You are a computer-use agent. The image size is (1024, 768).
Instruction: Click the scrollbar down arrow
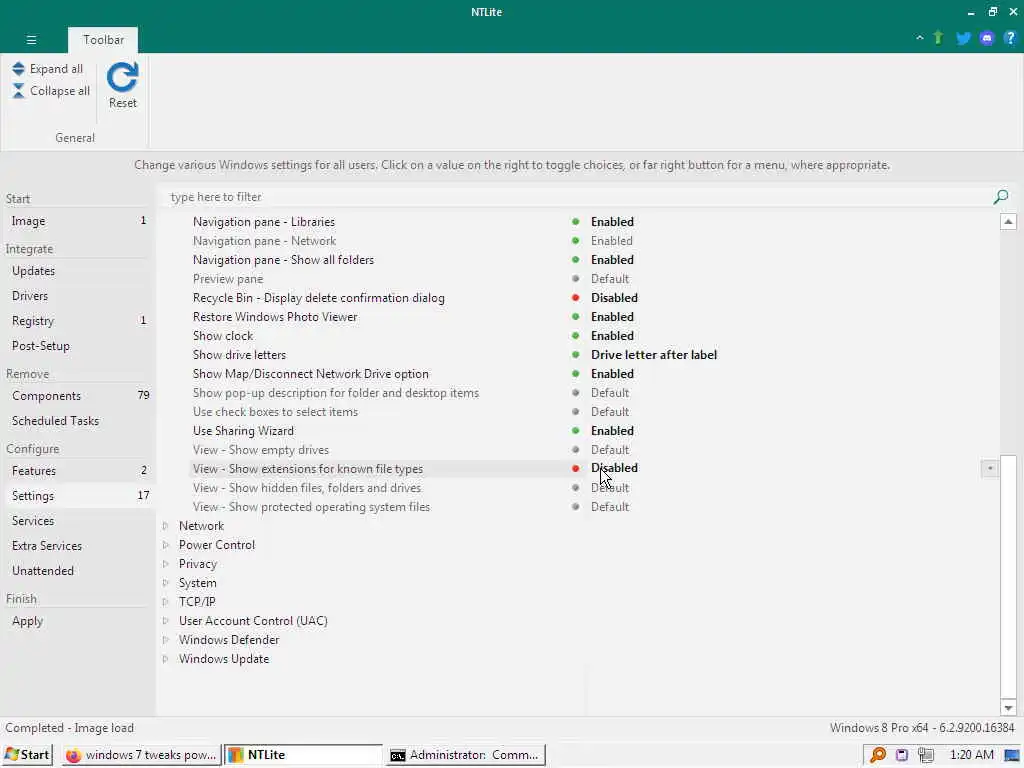tap(1008, 708)
